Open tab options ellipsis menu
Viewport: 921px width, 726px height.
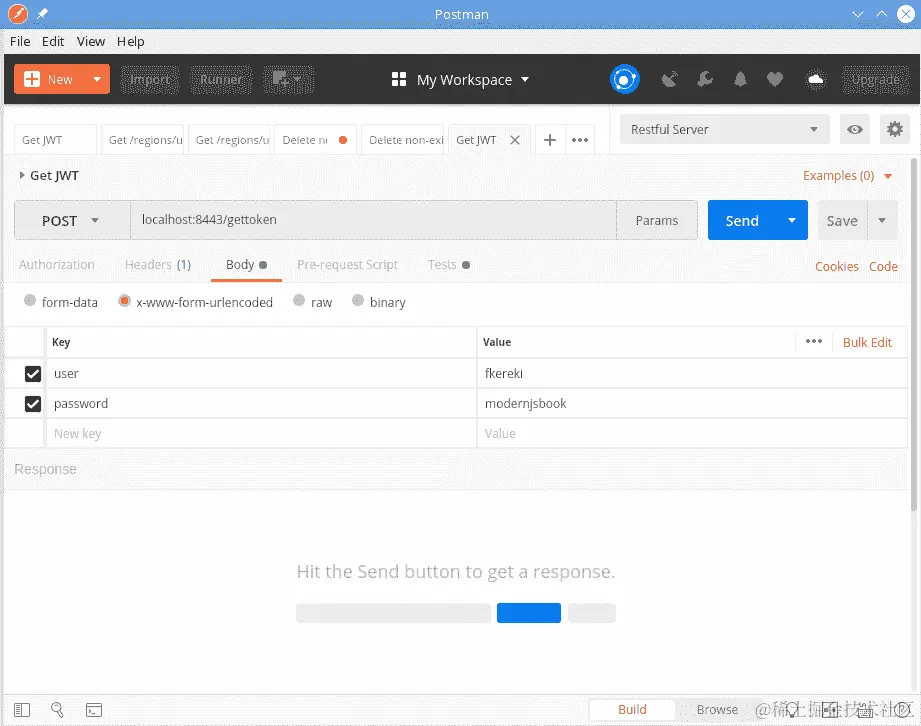pyautogui.click(x=580, y=140)
